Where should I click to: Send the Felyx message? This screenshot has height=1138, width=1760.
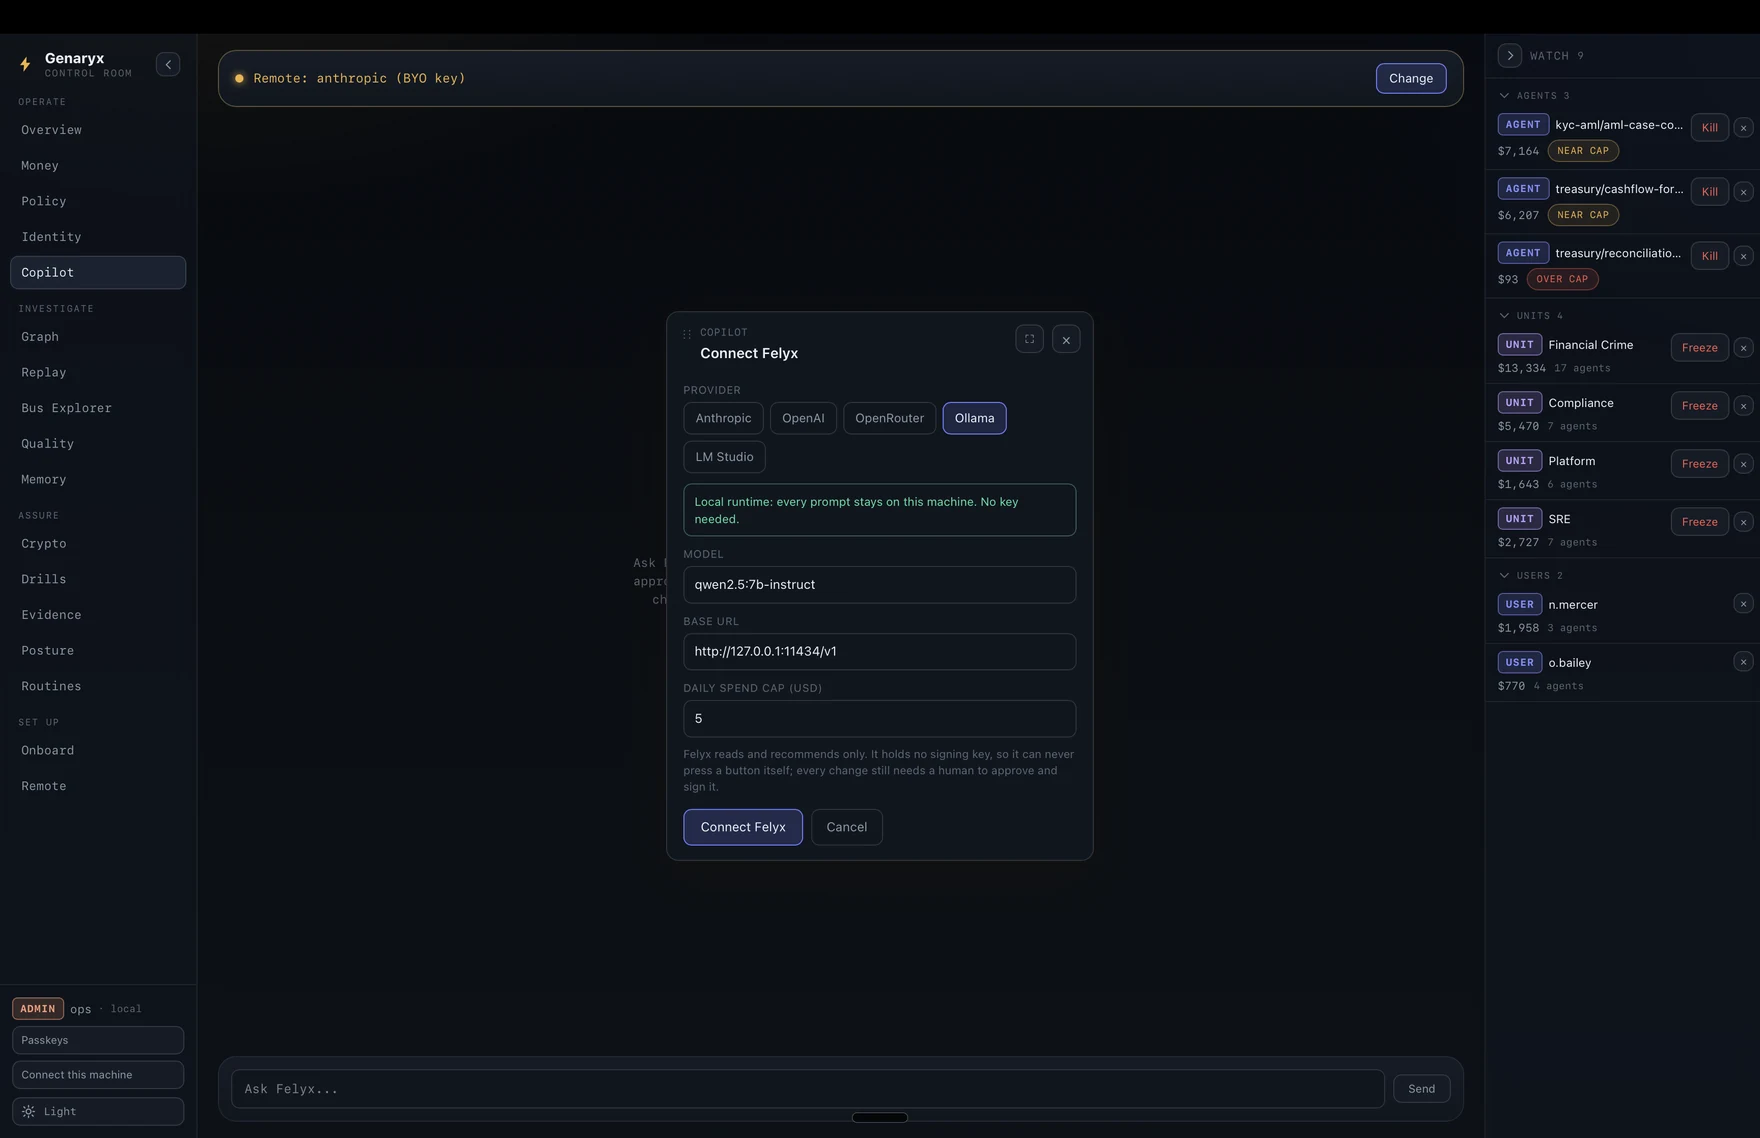pos(1421,1089)
